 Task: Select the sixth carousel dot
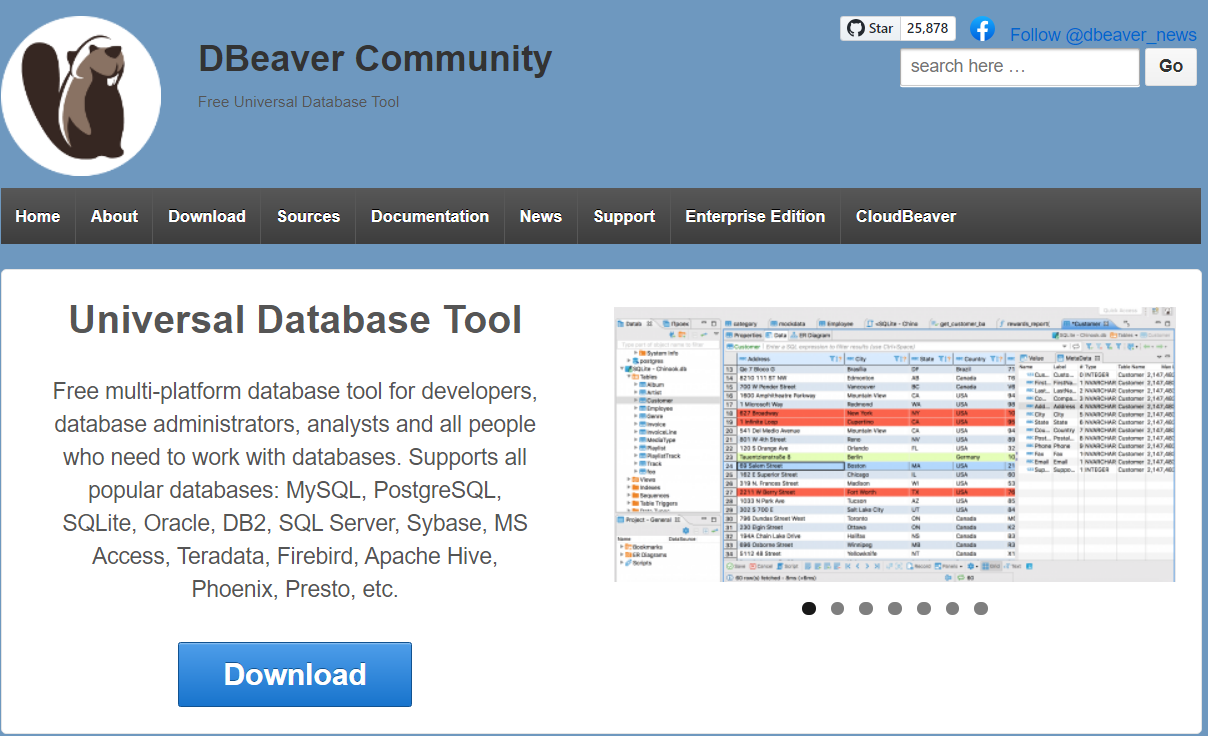point(952,608)
